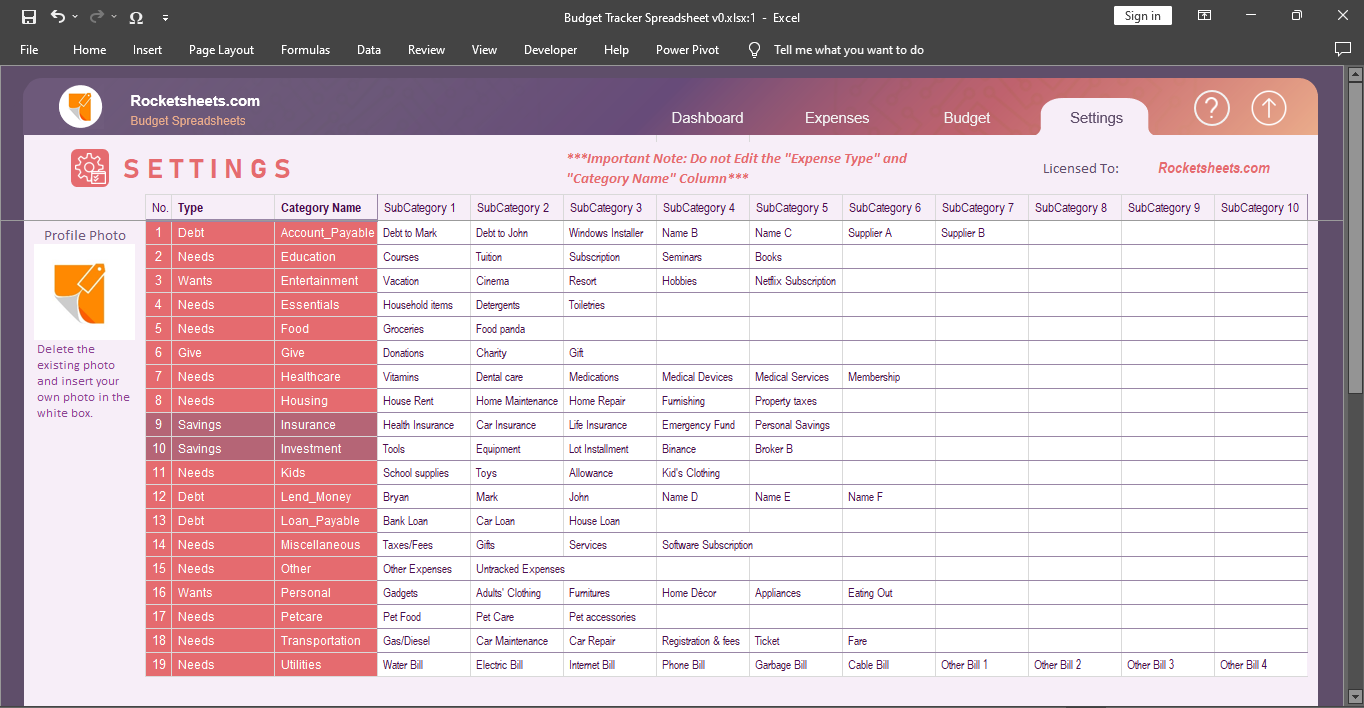Select the Emergency Fund cell
1364x708 pixels.
(x=703, y=425)
